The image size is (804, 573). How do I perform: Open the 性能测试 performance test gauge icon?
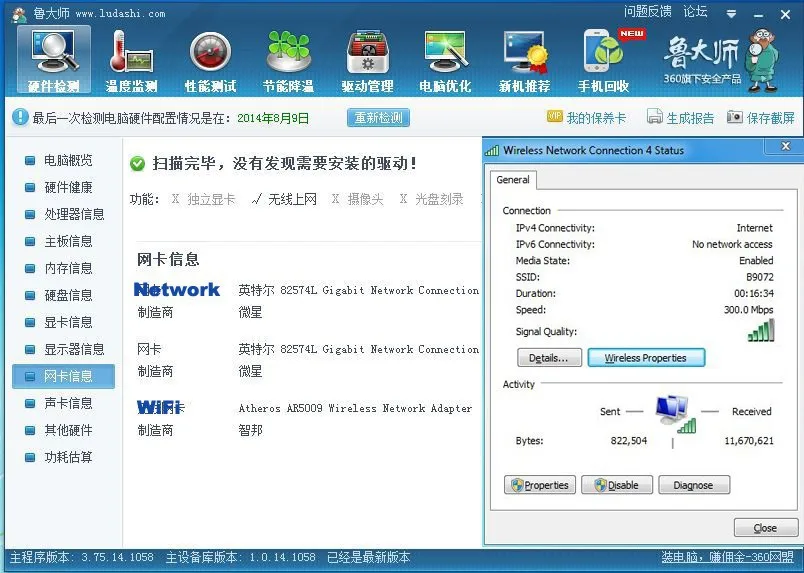[210, 60]
